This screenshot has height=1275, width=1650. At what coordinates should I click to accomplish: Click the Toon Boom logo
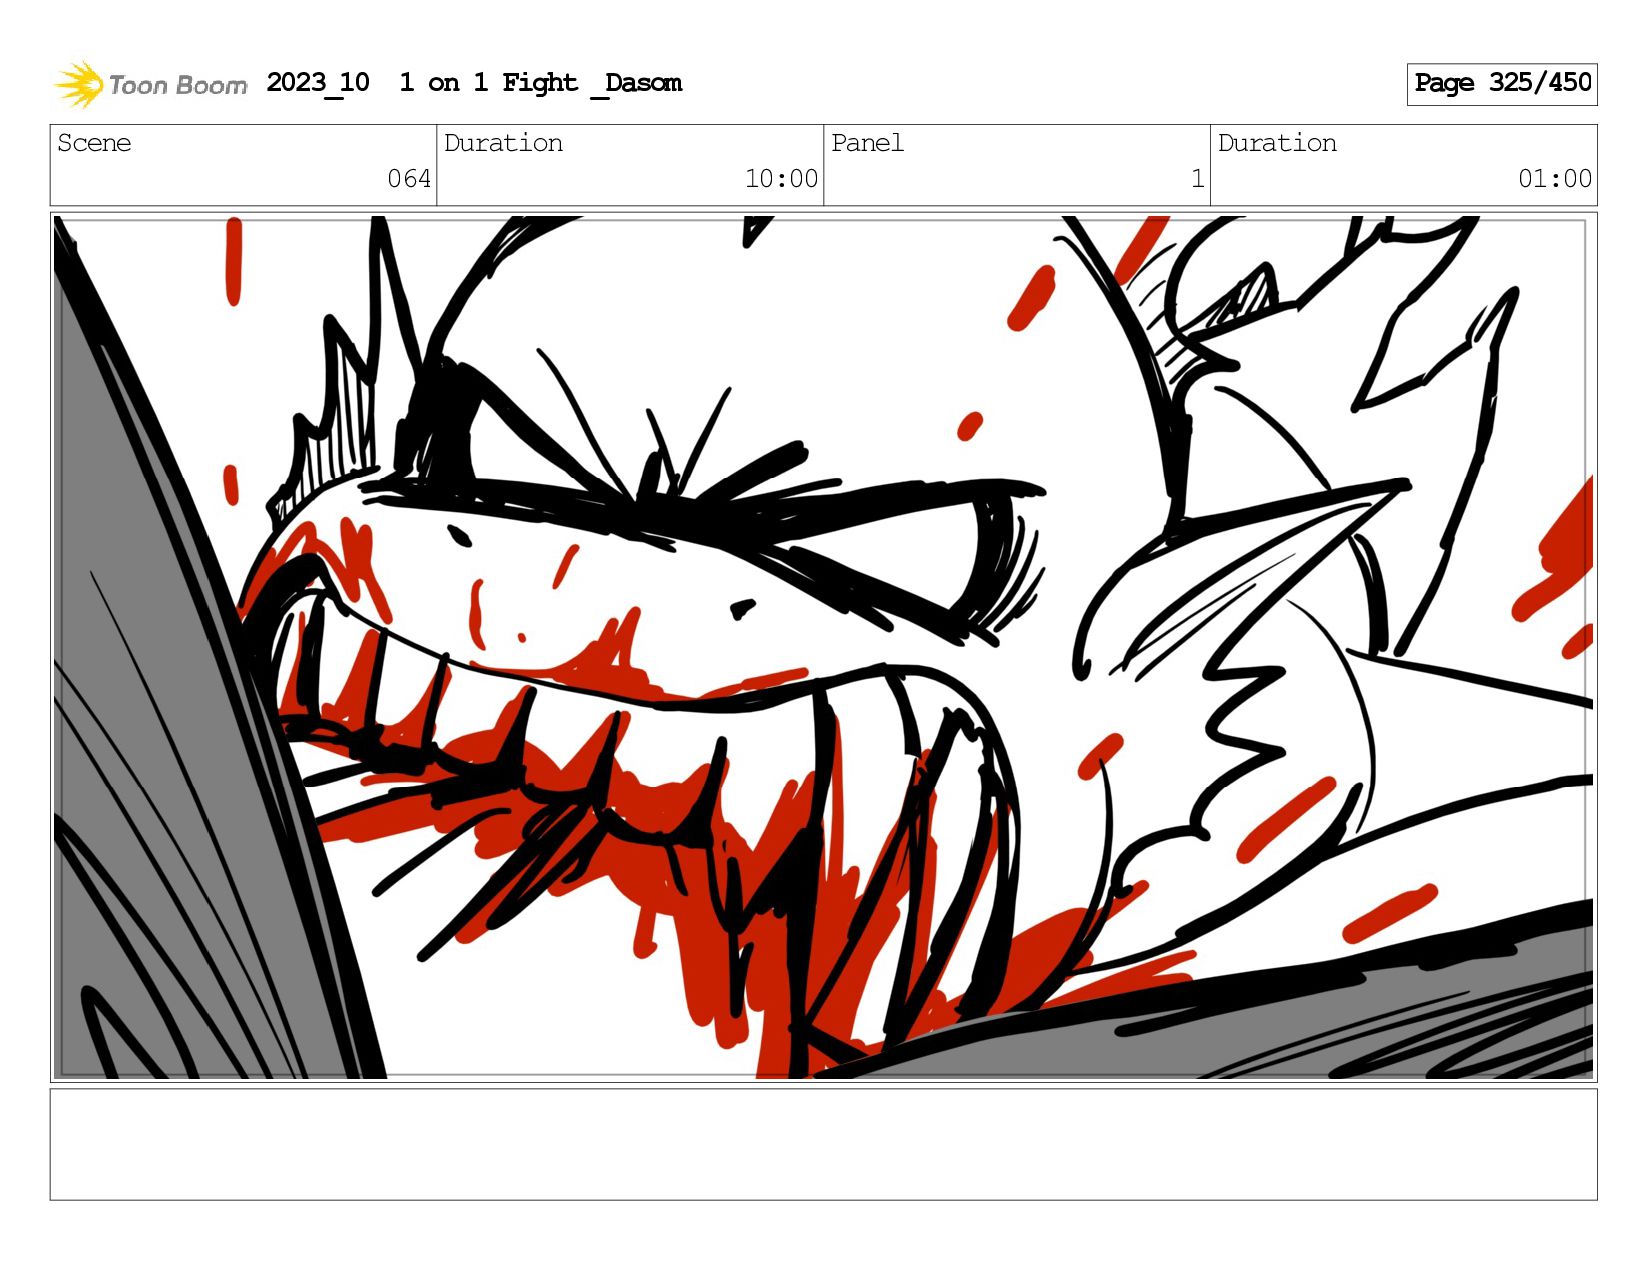coord(150,84)
